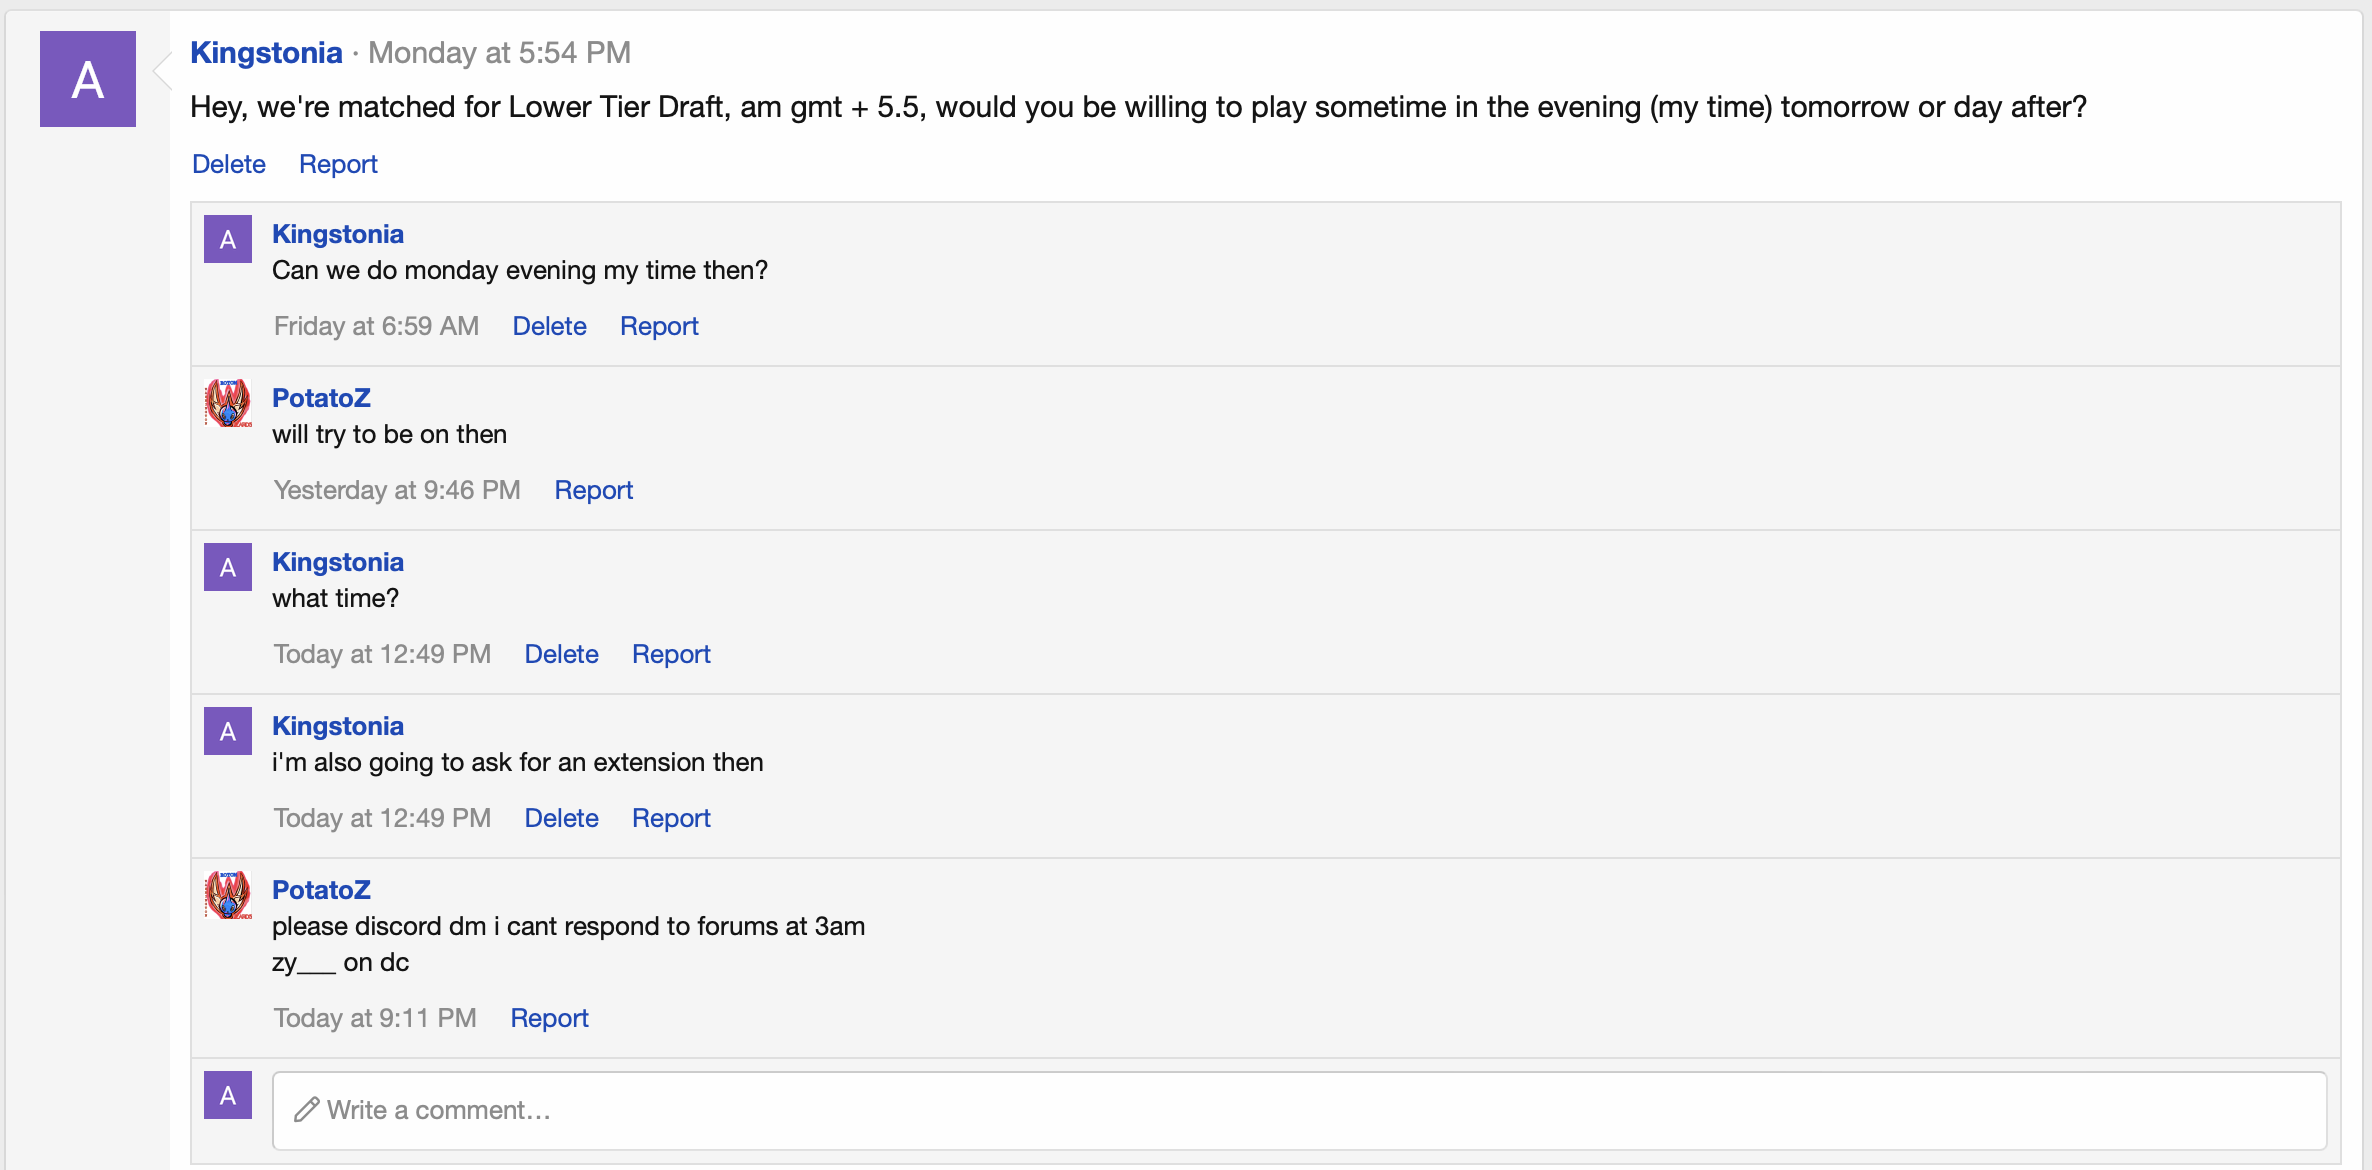Screen dimensions: 2372x1170
Task: Click PotatoZ's avatar next to 'will try to be on then'
Action: (x=228, y=403)
